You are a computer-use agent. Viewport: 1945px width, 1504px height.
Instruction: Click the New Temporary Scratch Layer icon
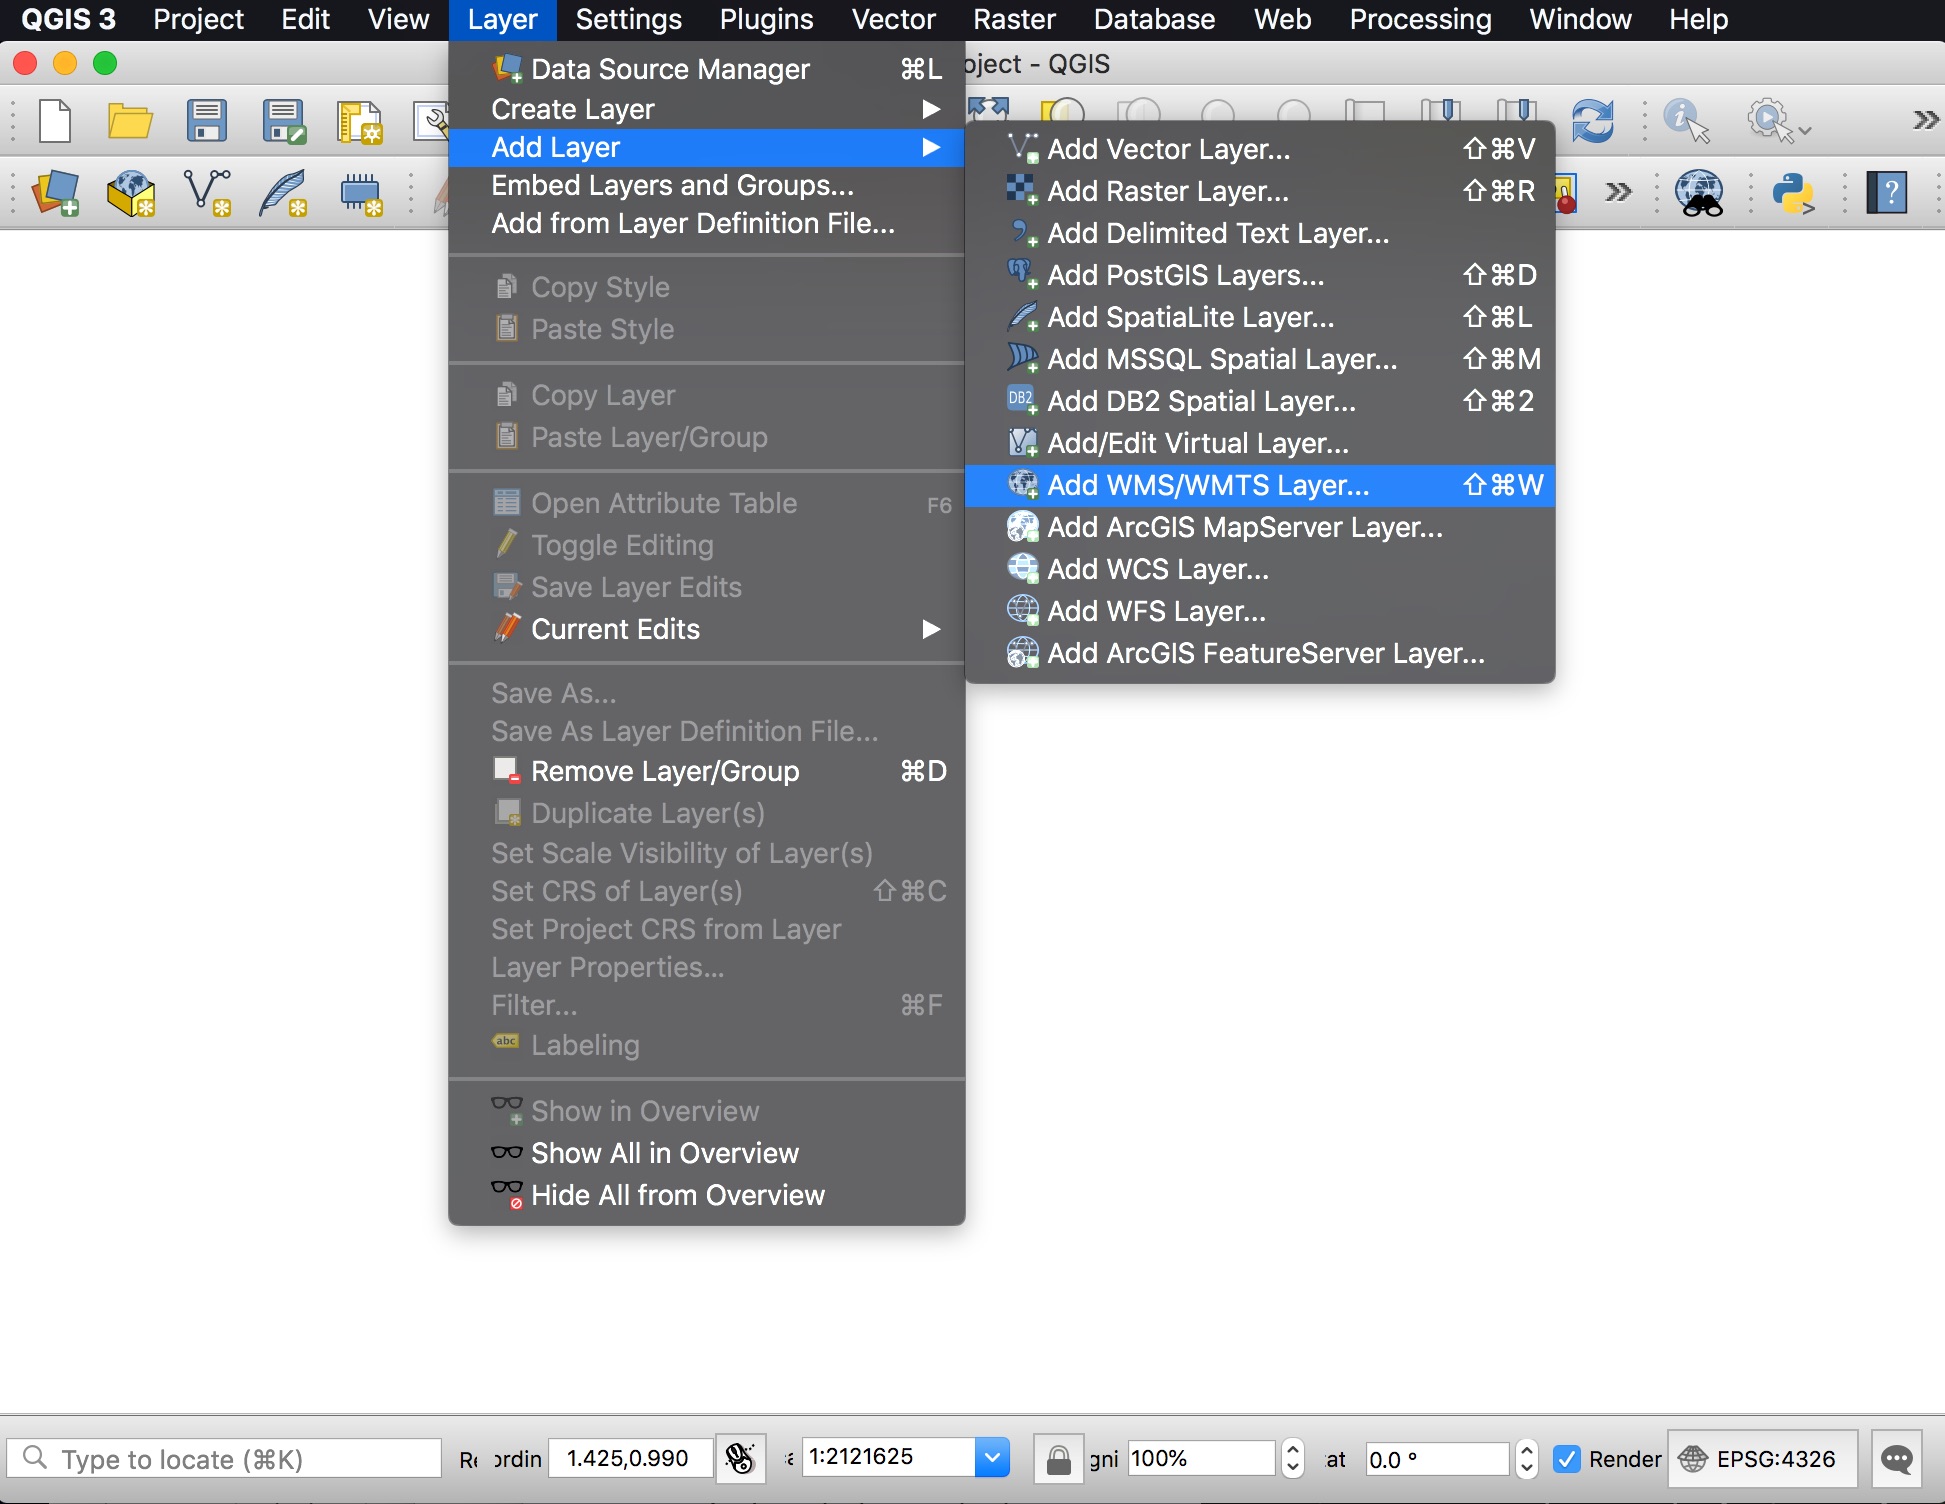(361, 193)
